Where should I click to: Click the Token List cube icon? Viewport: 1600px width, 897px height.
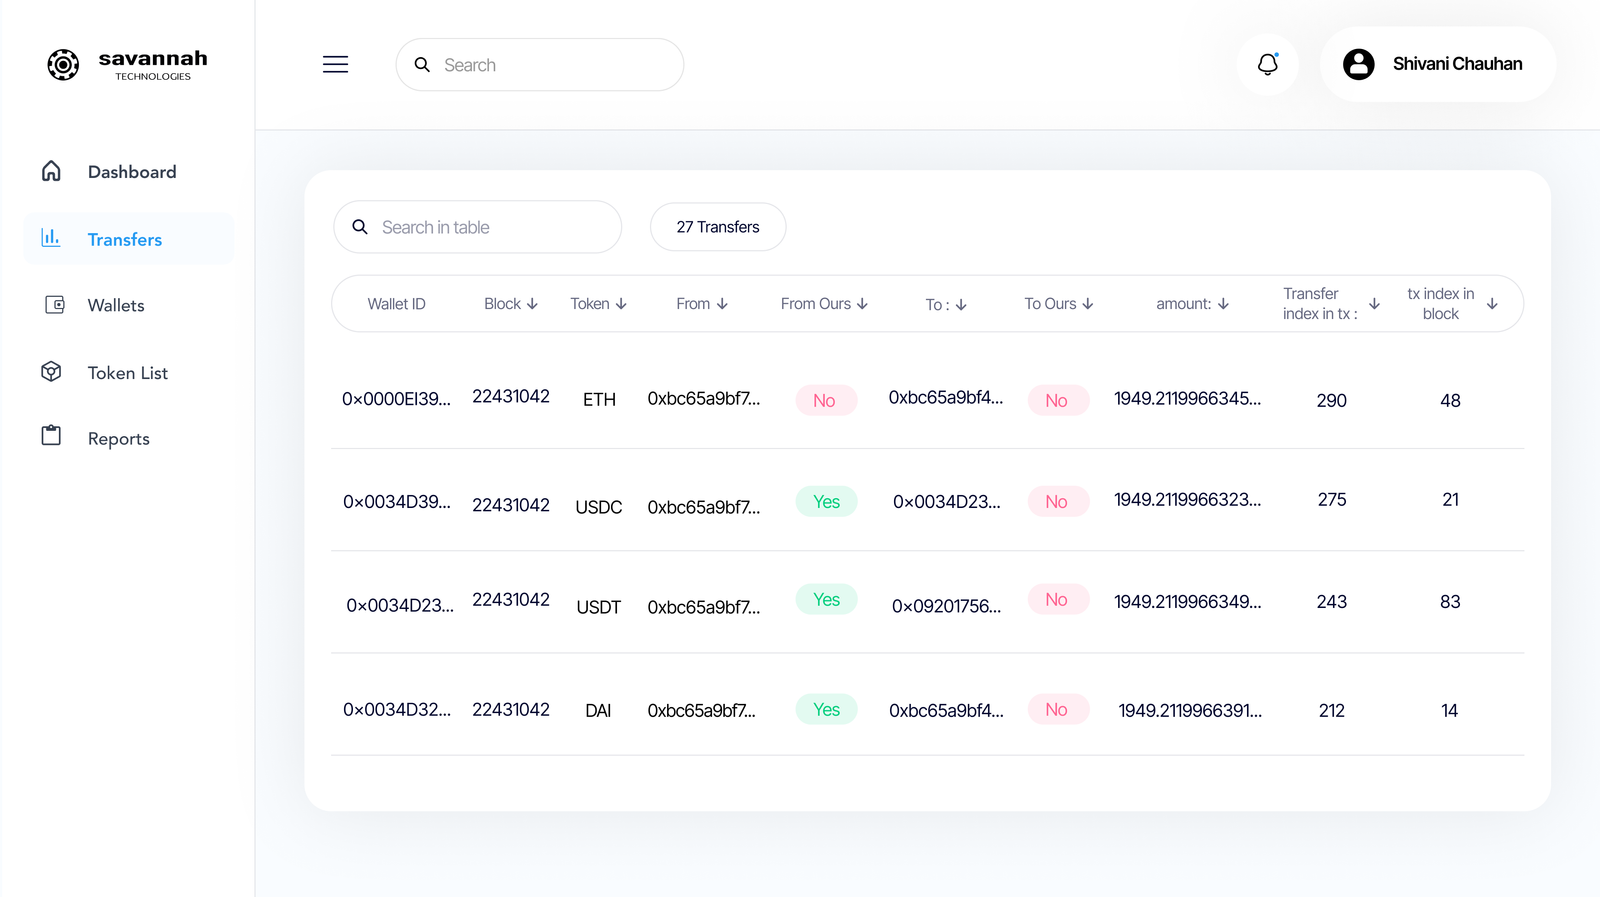click(x=51, y=372)
